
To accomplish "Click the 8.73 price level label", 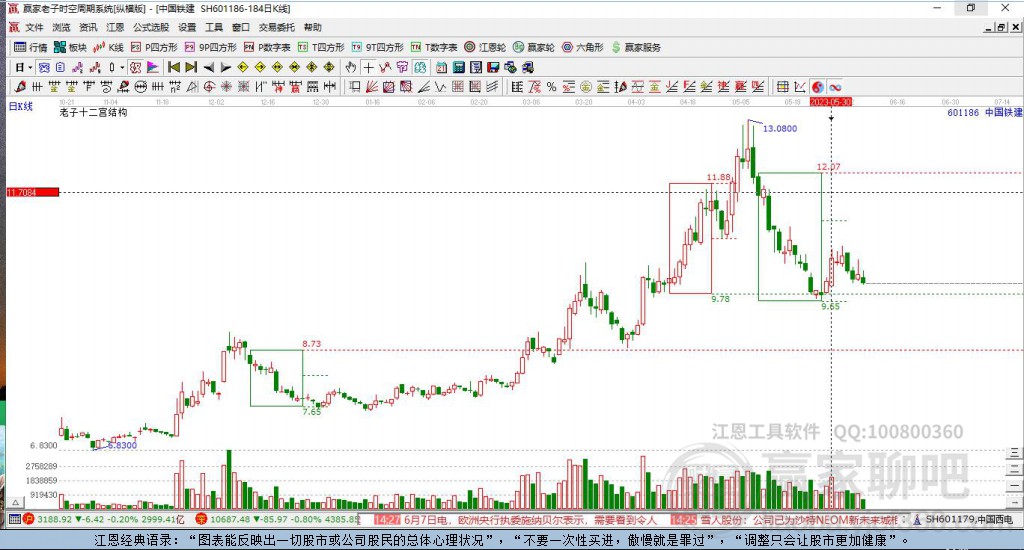I will (x=312, y=344).
